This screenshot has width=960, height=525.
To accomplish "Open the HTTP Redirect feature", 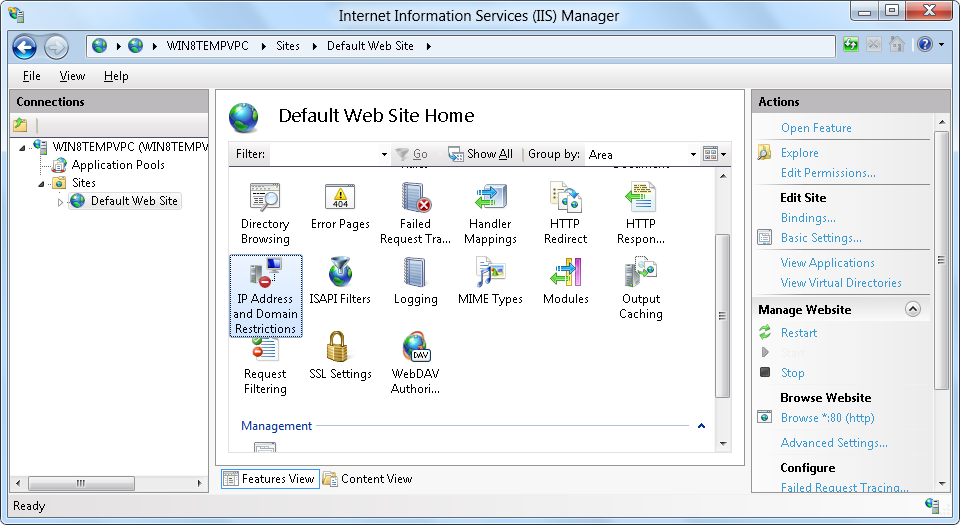I will click(x=565, y=214).
